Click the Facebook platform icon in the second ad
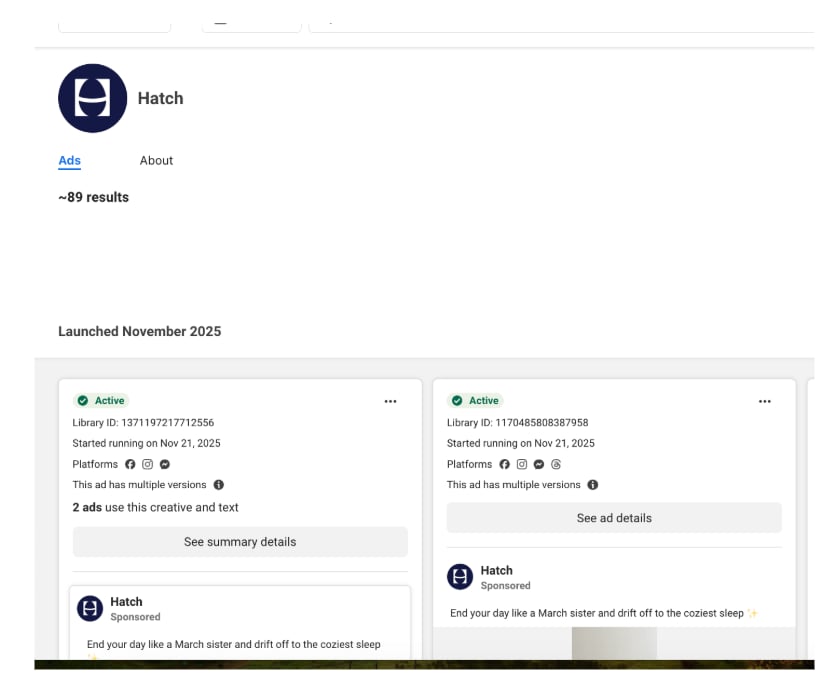 tap(504, 464)
